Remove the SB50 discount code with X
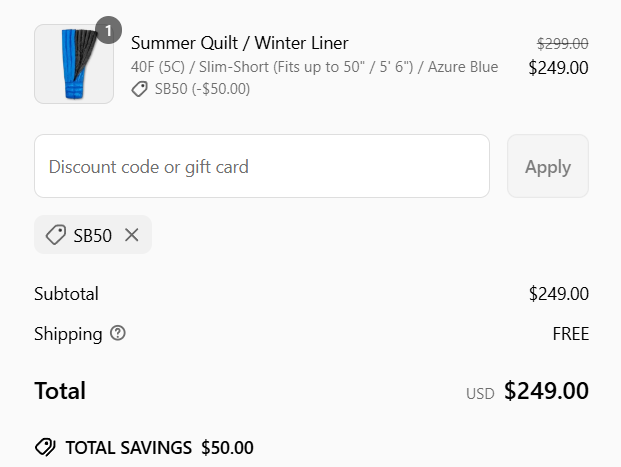621x467 pixels. point(131,235)
